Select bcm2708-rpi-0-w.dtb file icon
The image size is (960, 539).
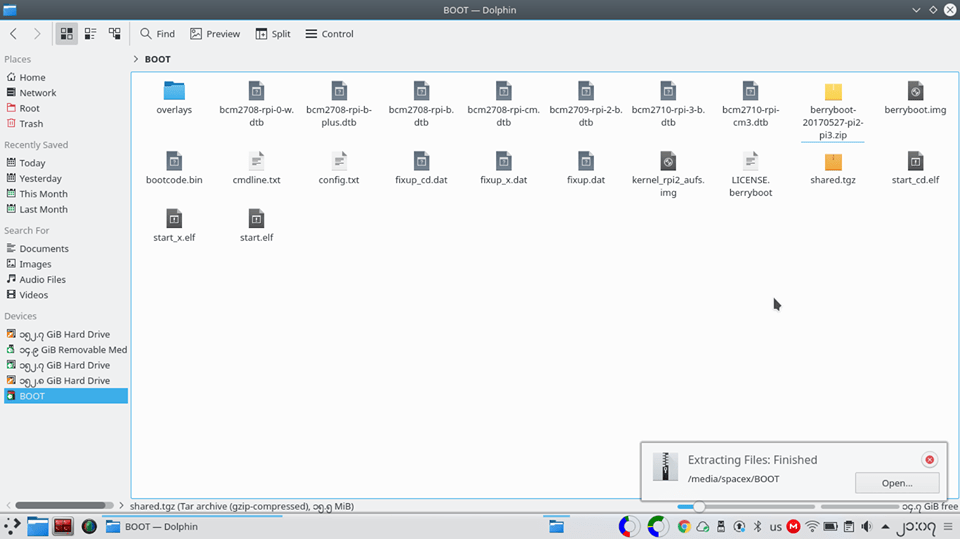pyautogui.click(x=257, y=91)
